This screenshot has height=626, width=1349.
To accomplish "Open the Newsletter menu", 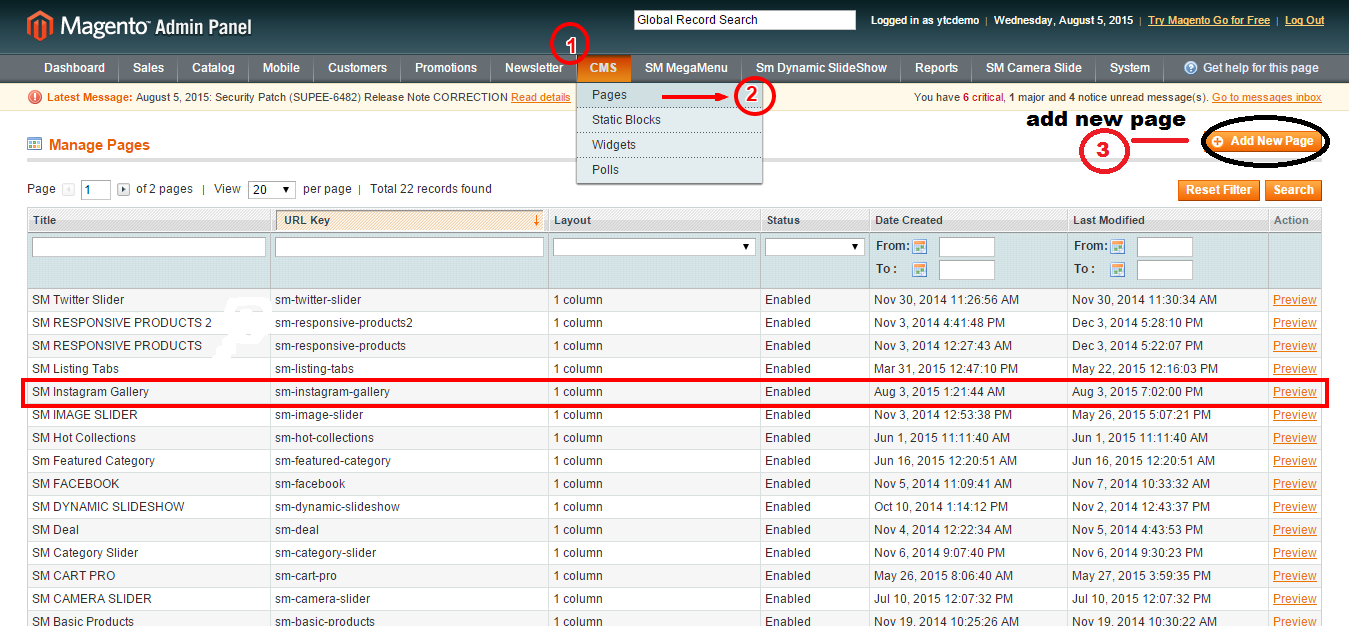I will [534, 68].
